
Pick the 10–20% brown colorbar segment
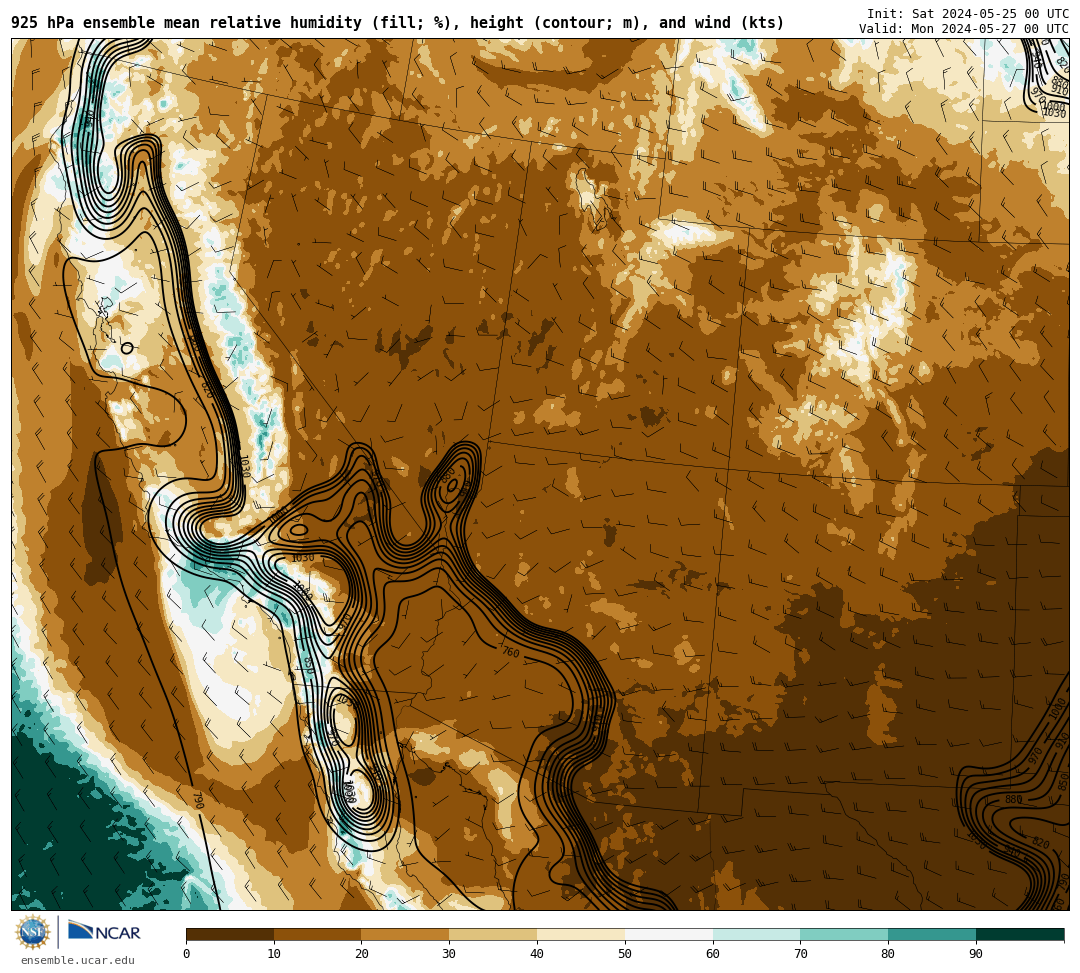click(318, 934)
